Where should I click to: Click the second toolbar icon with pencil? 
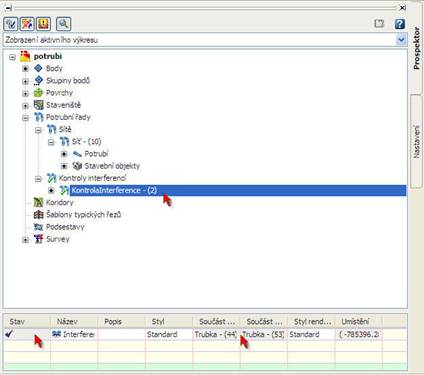coord(27,24)
